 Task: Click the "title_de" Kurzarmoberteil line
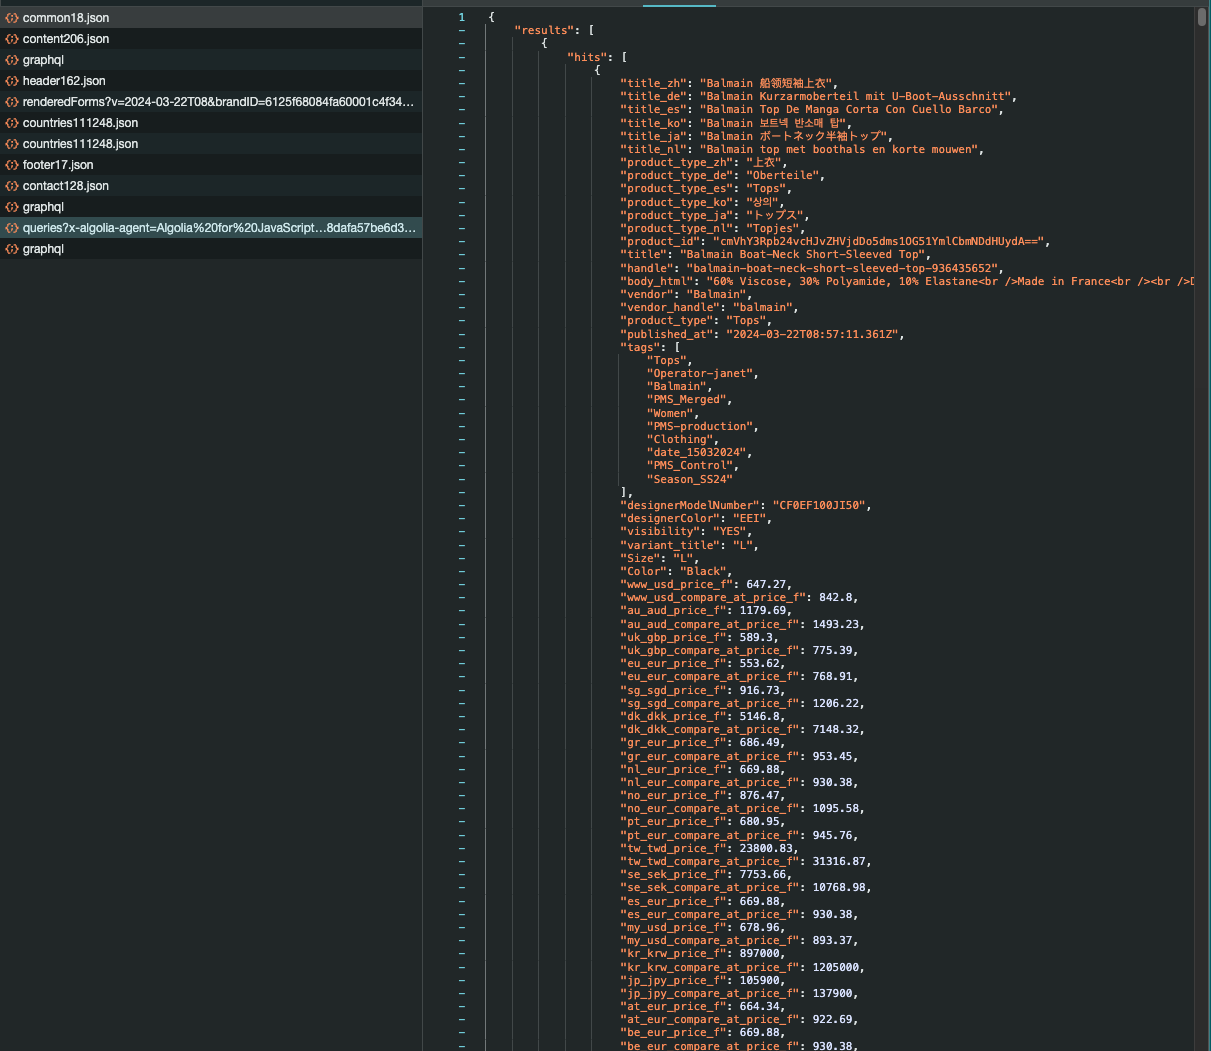pyautogui.click(x=818, y=96)
